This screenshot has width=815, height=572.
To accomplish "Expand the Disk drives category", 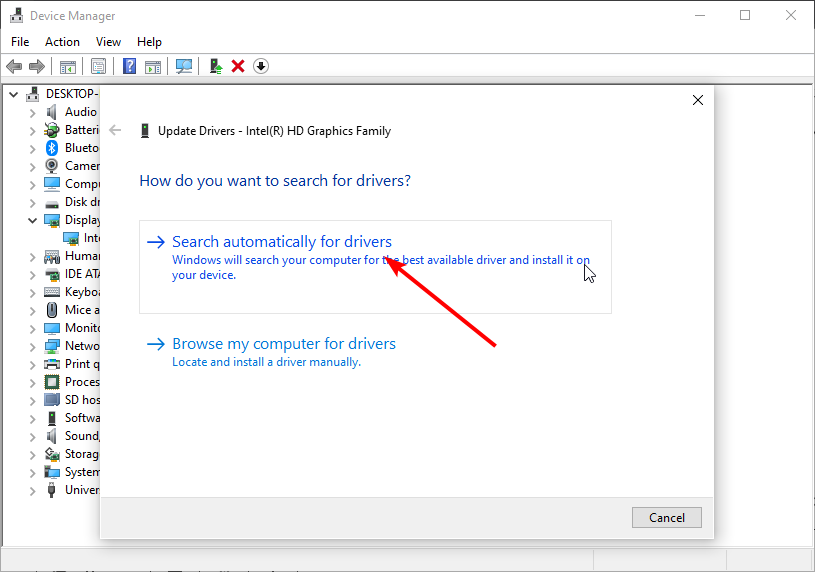I will (32, 203).
